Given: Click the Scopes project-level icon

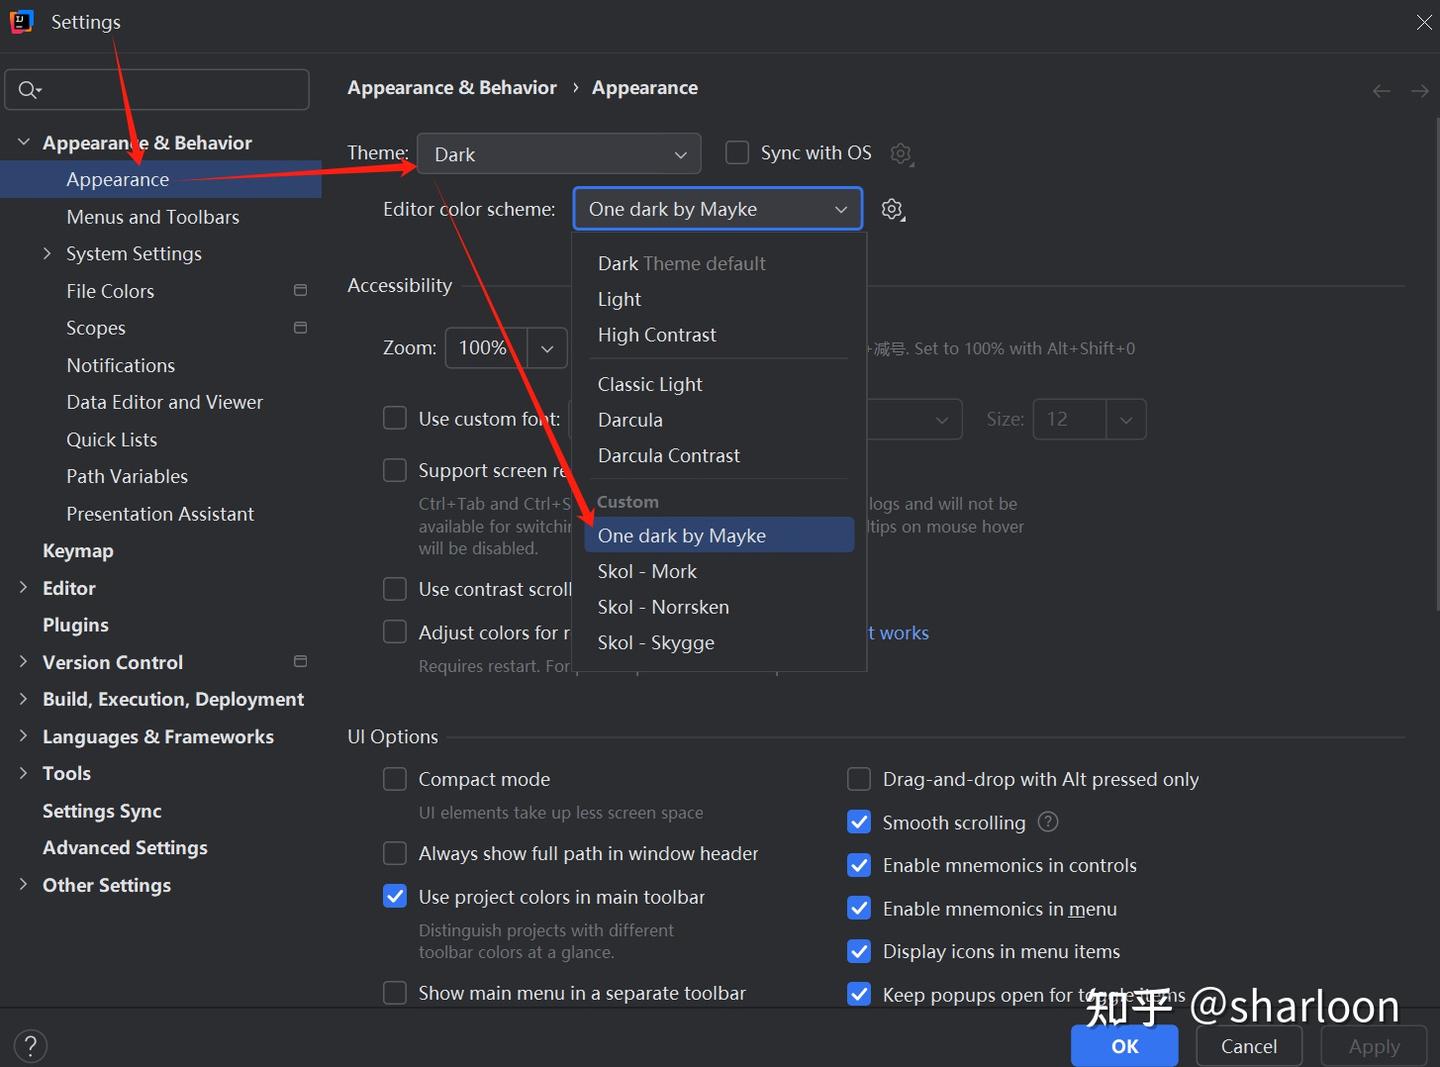Looking at the screenshot, I should point(300,328).
